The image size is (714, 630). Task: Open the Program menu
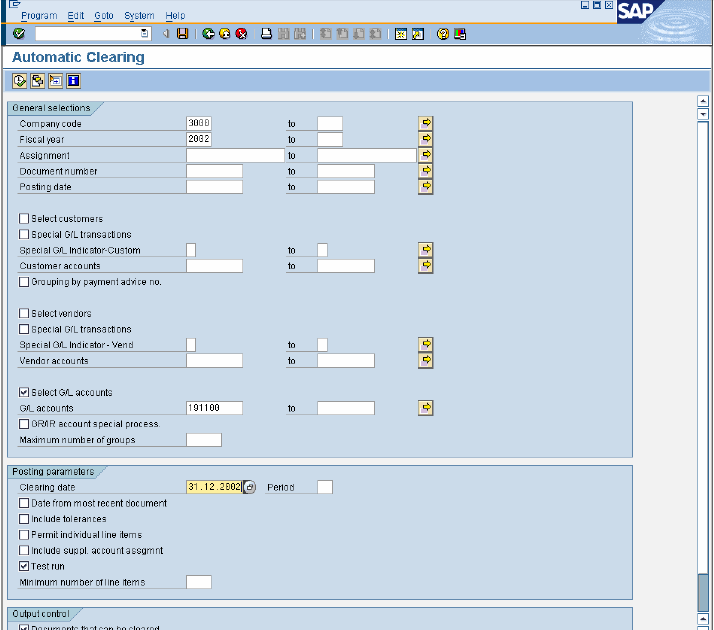[39, 15]
